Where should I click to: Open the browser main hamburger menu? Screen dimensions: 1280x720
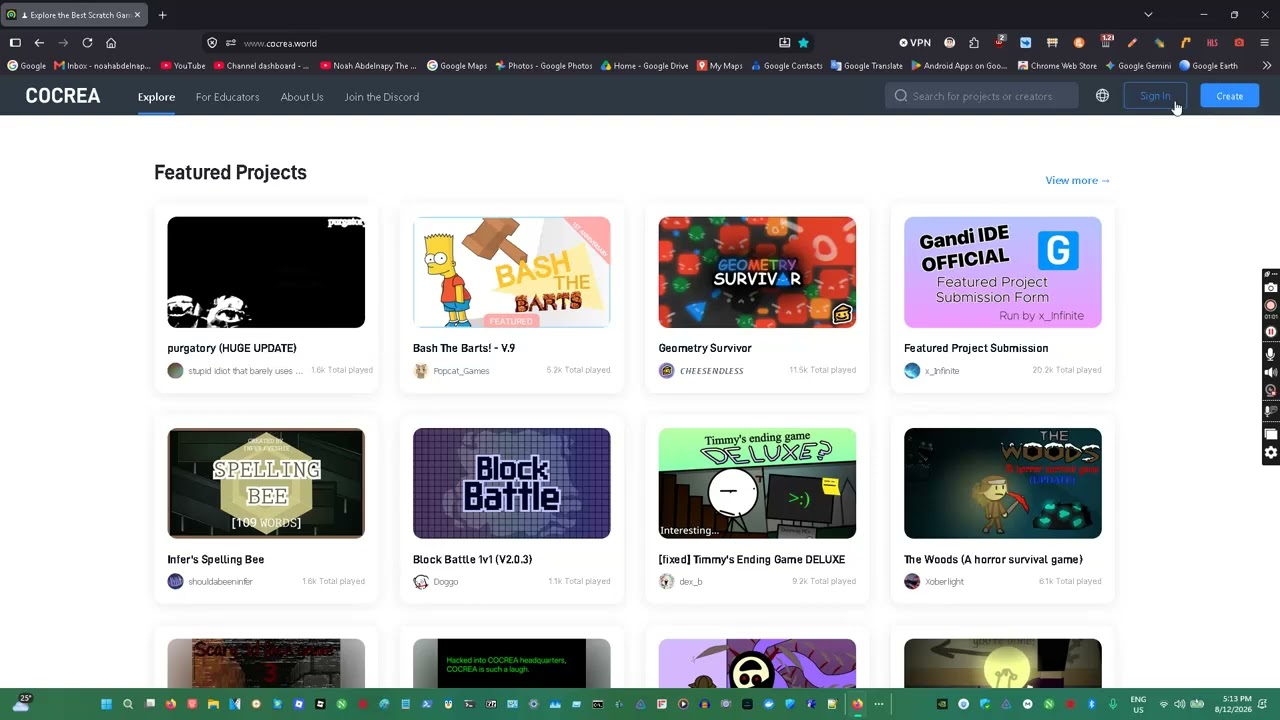point(1264,43)
